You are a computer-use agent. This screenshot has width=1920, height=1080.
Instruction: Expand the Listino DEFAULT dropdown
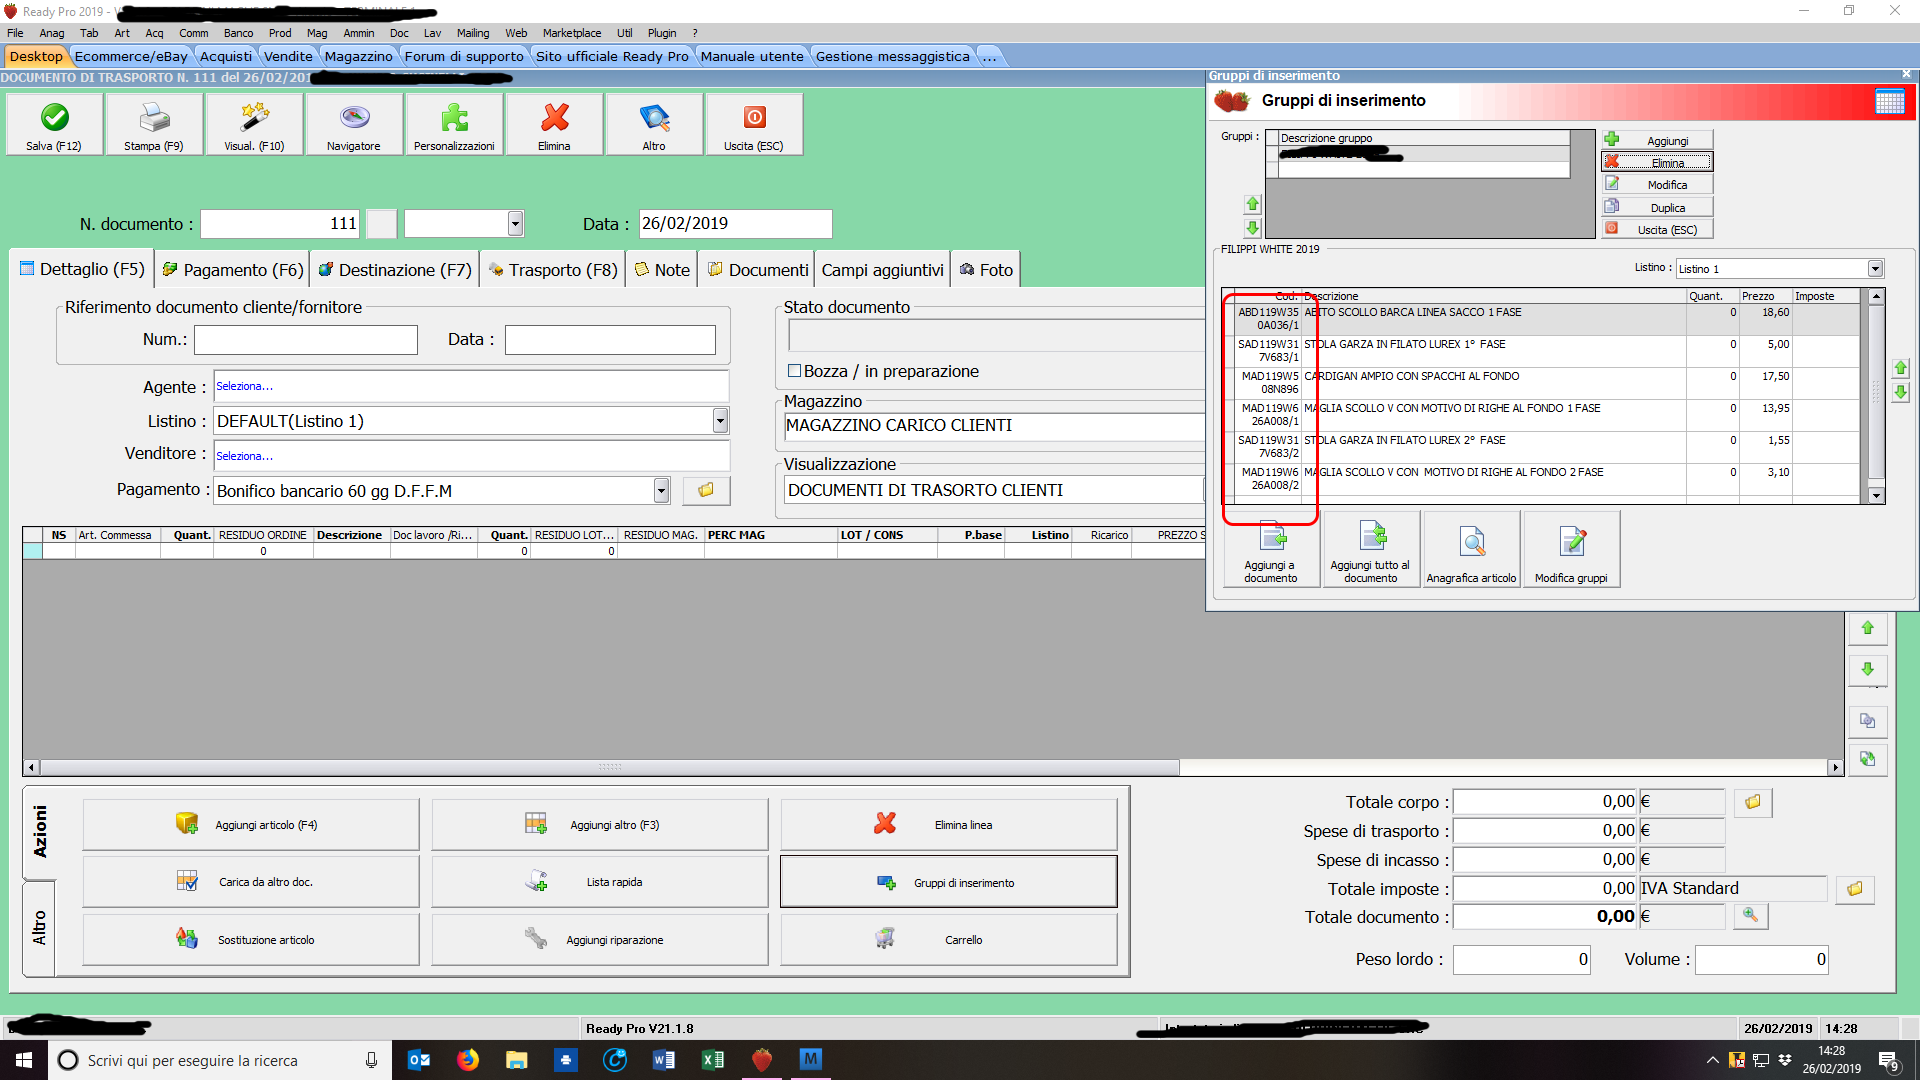tap(720, 421)
